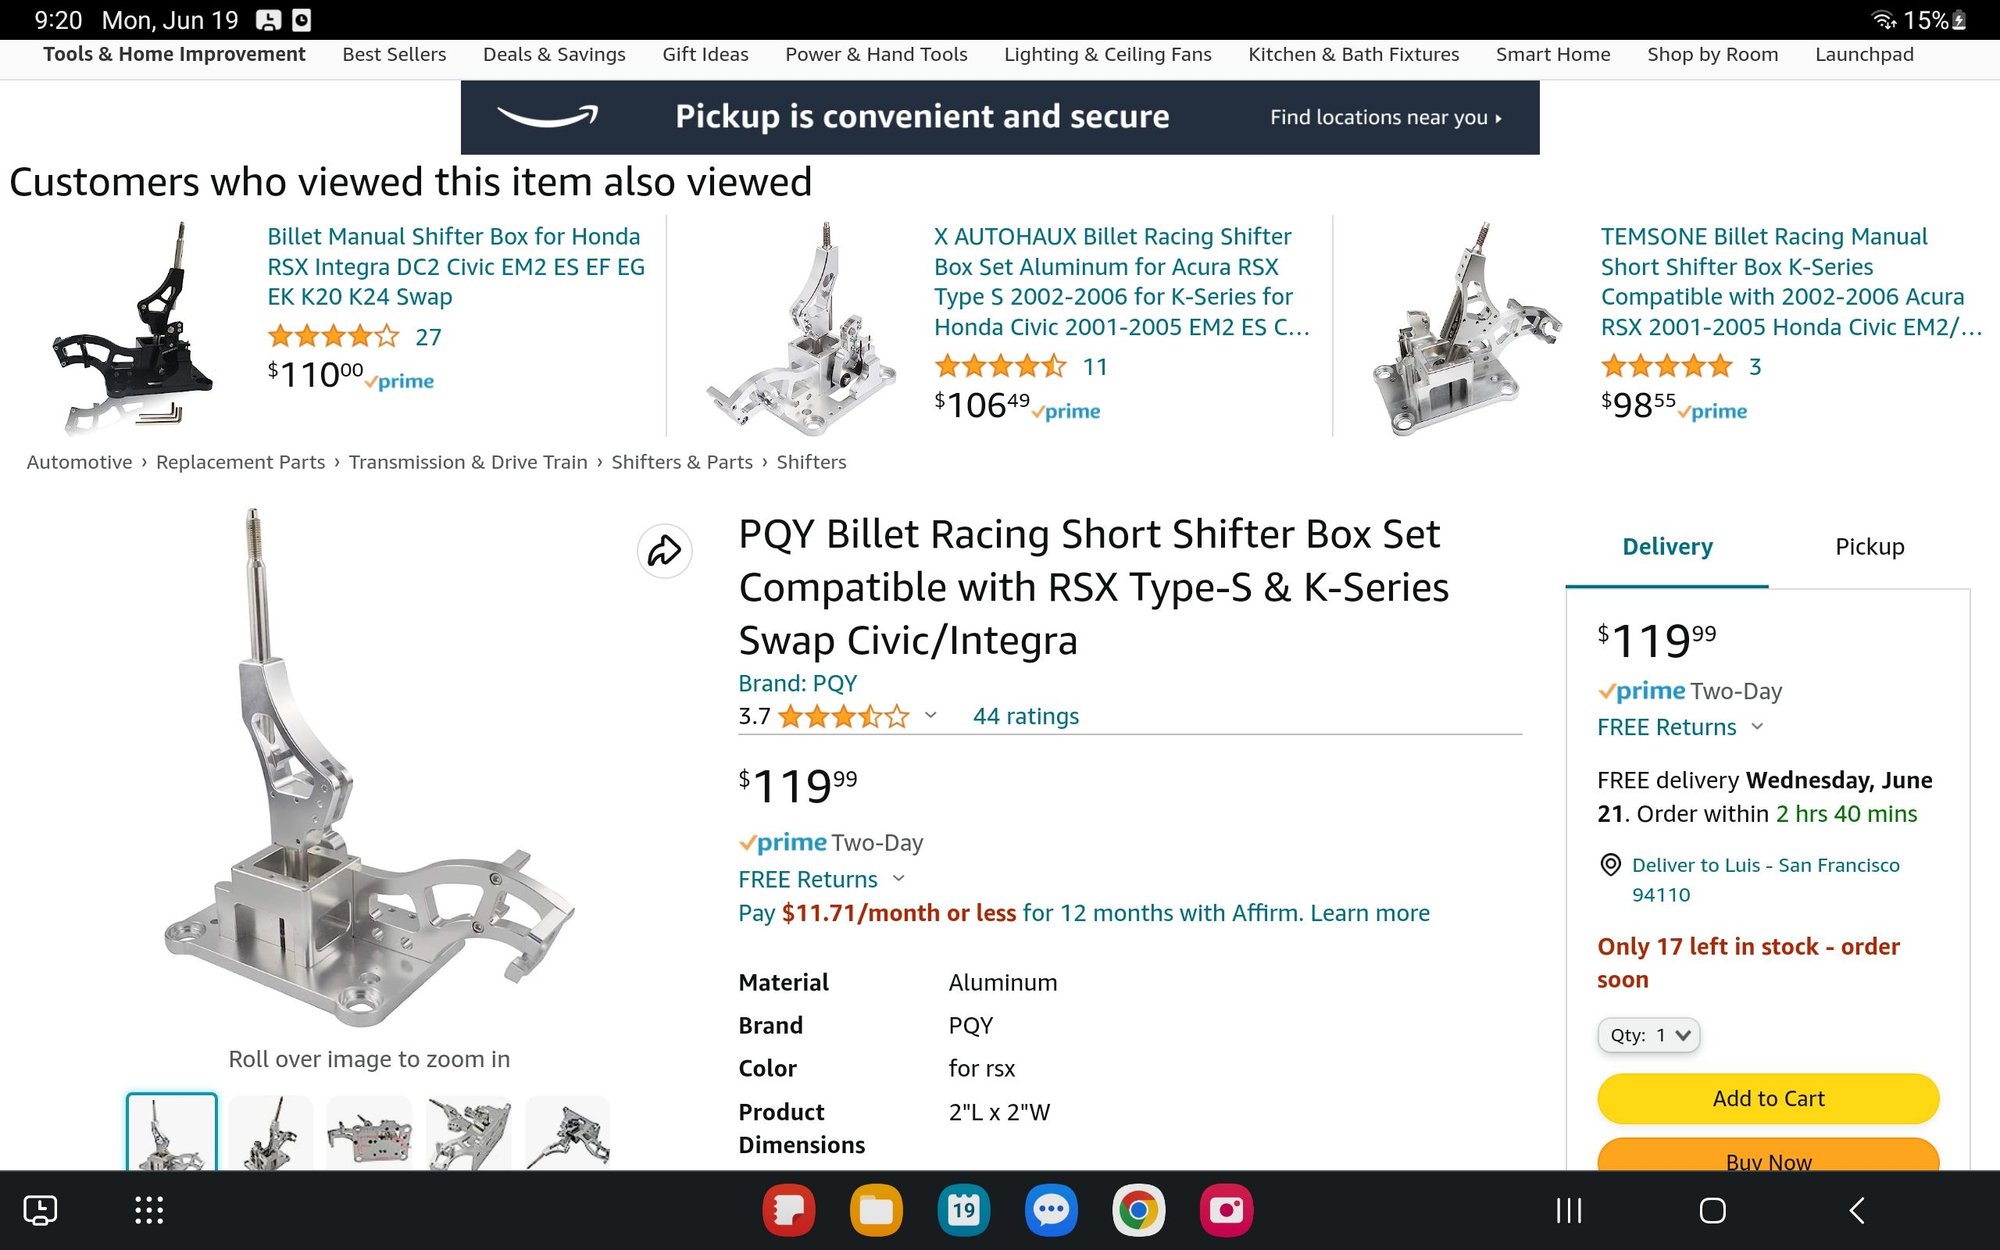Open Deals & Savings menu item

(554, 54)
